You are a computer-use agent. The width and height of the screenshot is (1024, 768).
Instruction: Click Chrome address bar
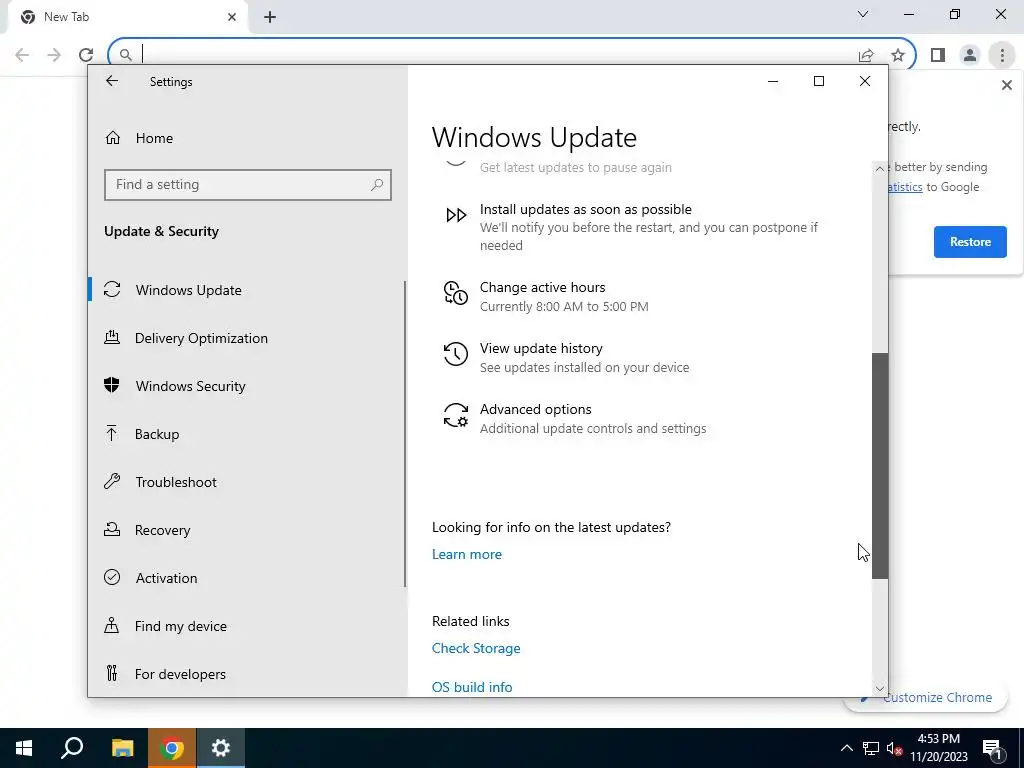point(496,55)
